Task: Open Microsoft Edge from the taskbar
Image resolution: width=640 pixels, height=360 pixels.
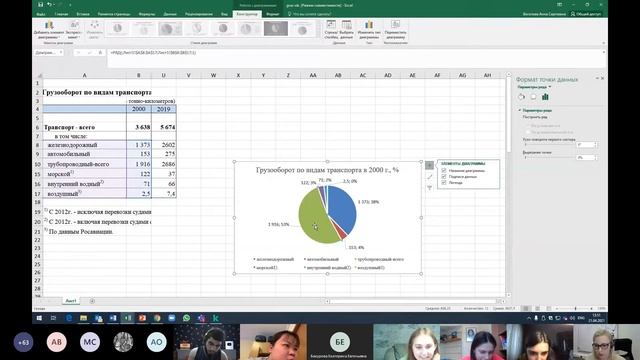Action: [x=69, y=318]
